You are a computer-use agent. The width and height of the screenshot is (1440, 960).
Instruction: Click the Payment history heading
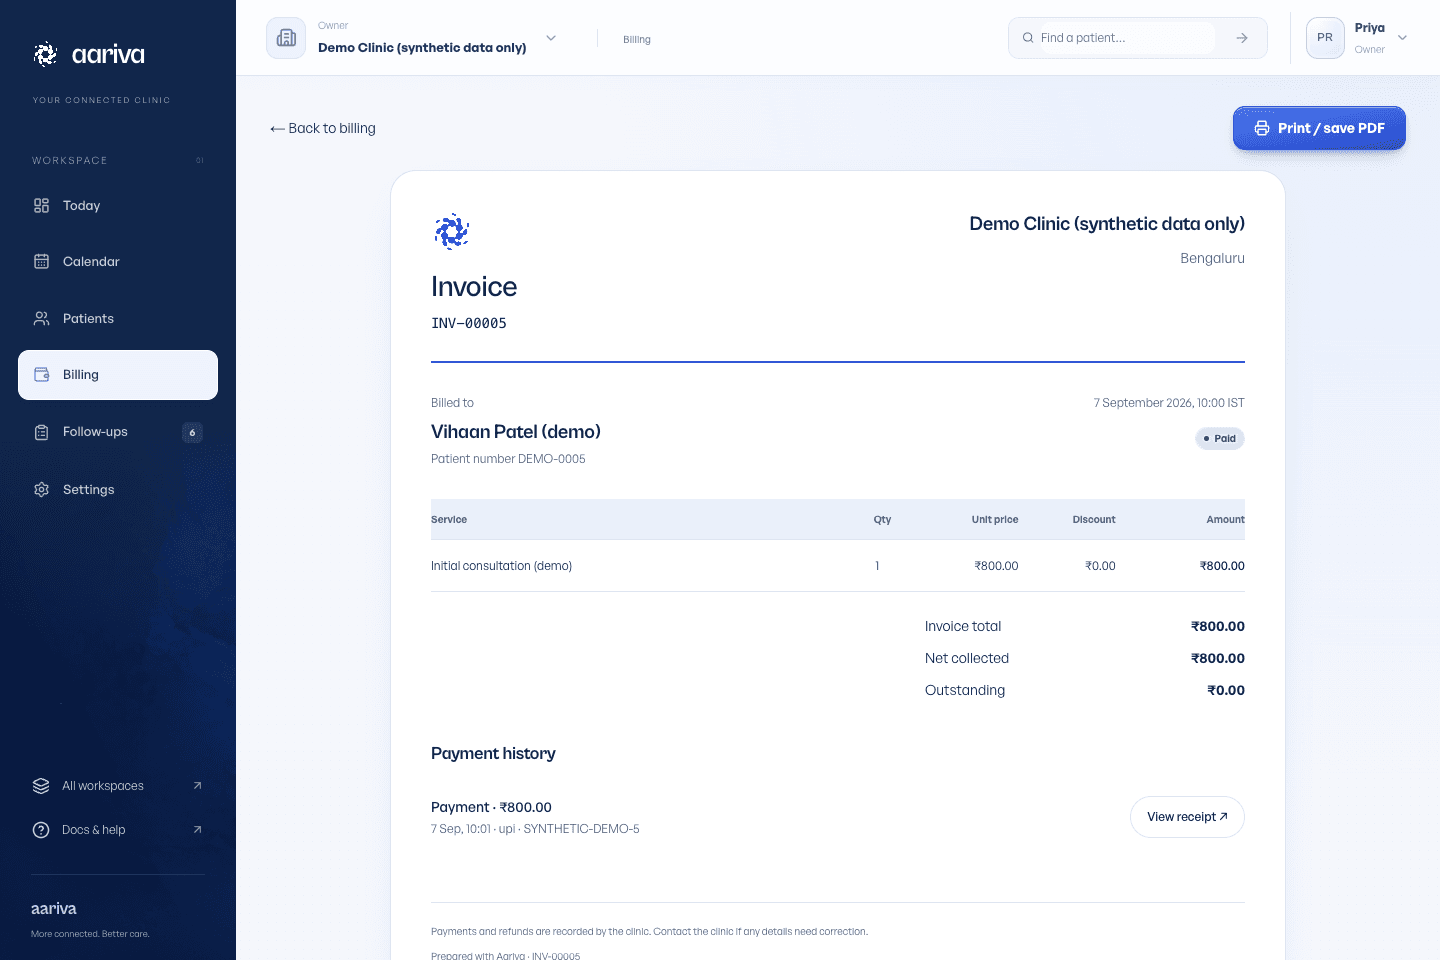(x=493, y=753)
